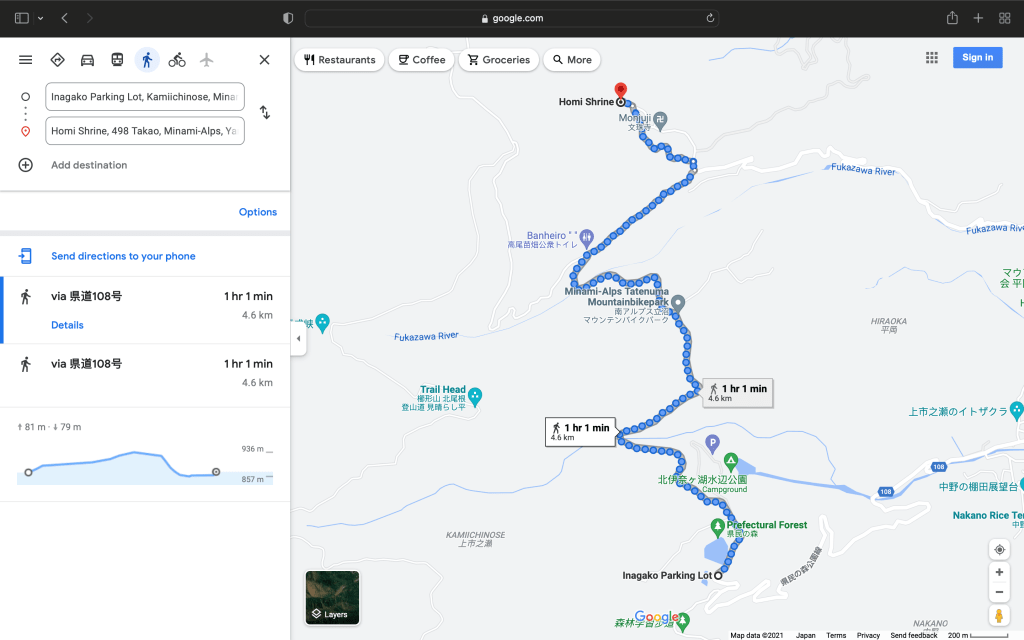
Task: Reverse starting point and destination
Action: [265, 113]
